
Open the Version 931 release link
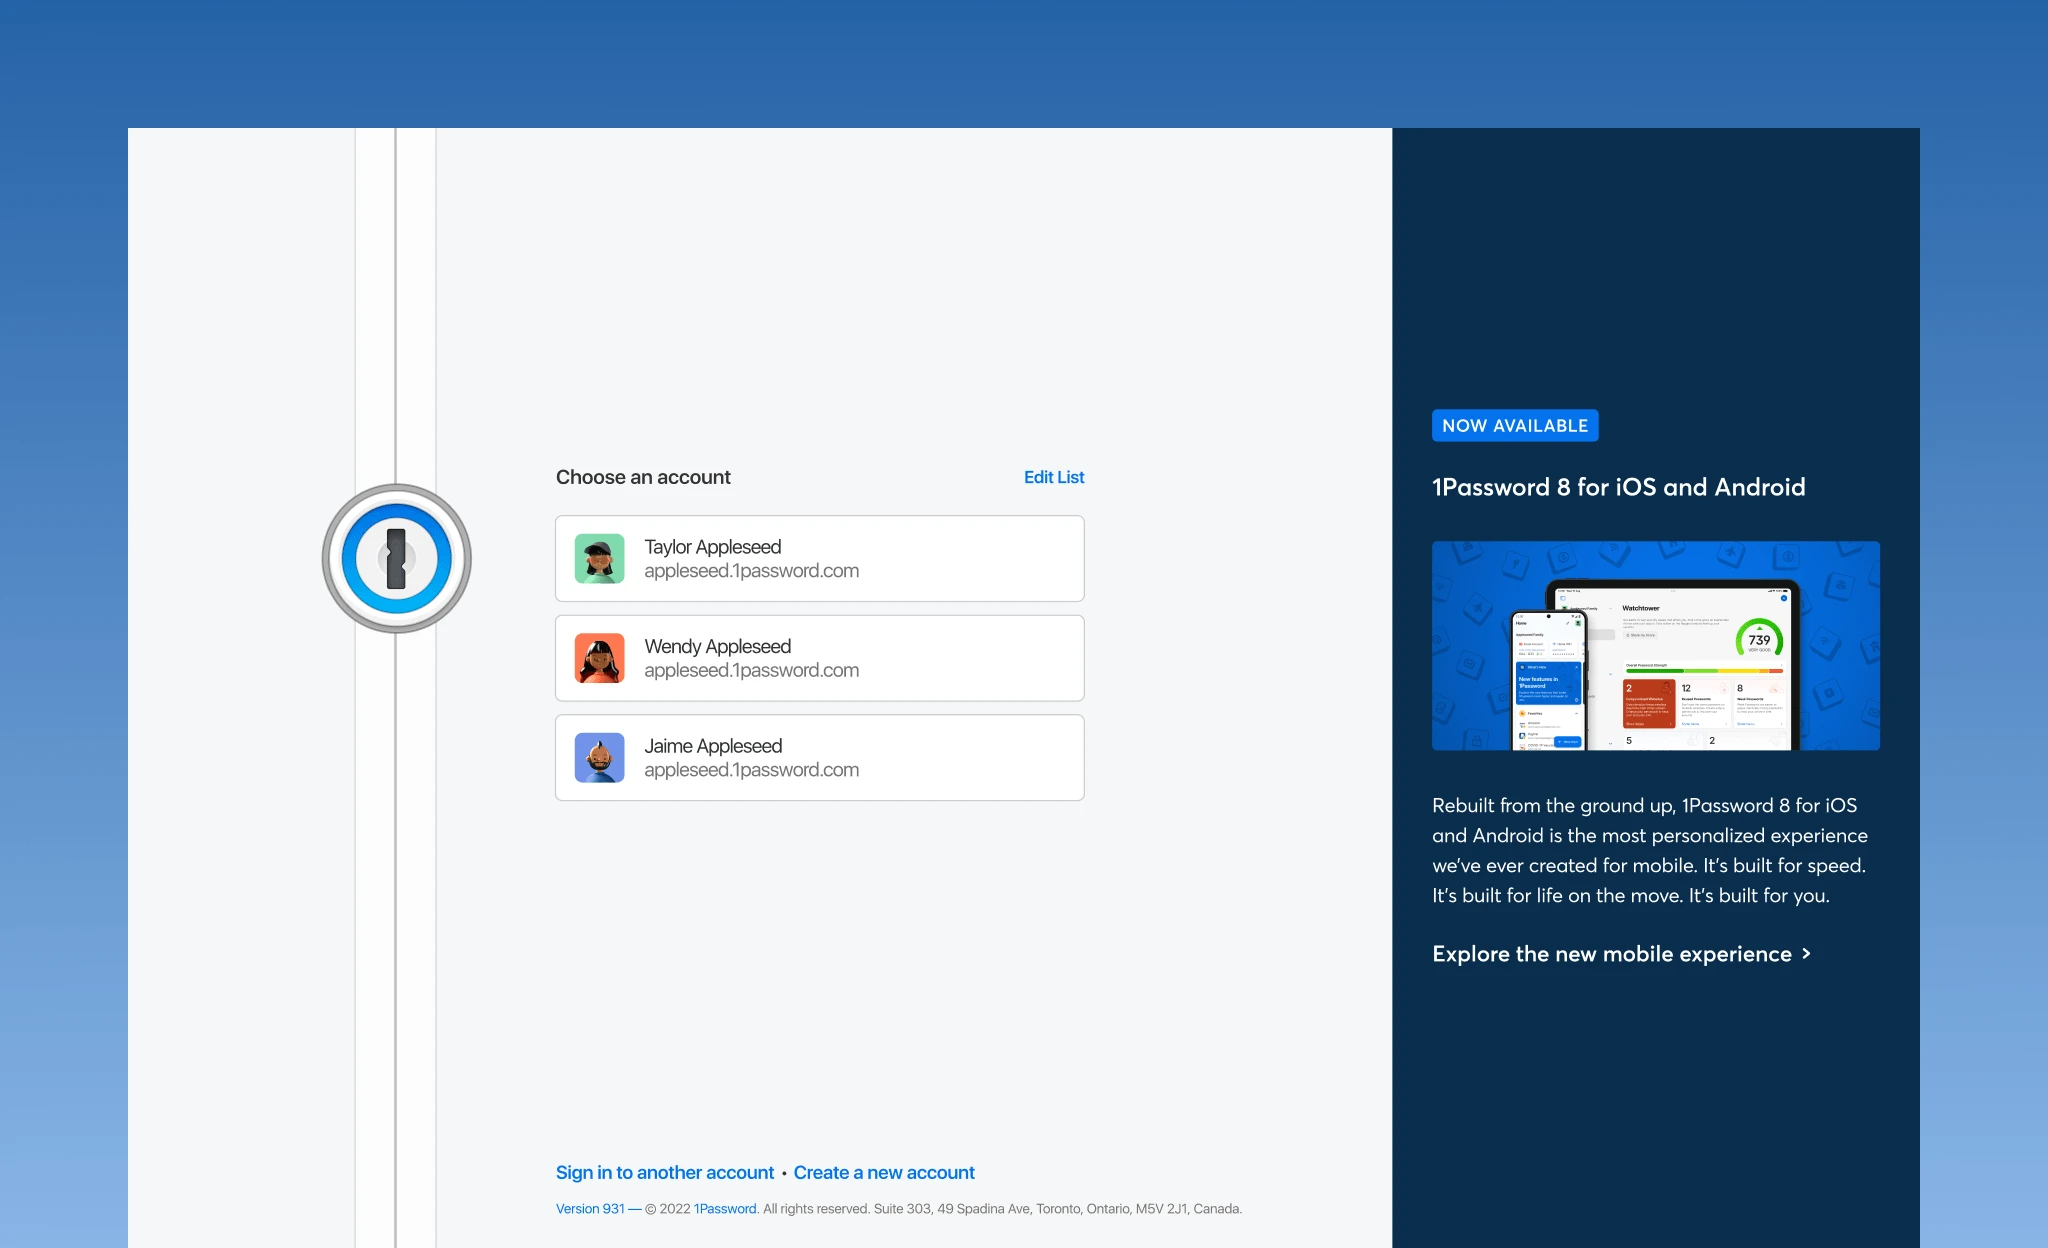[590, 1209]
